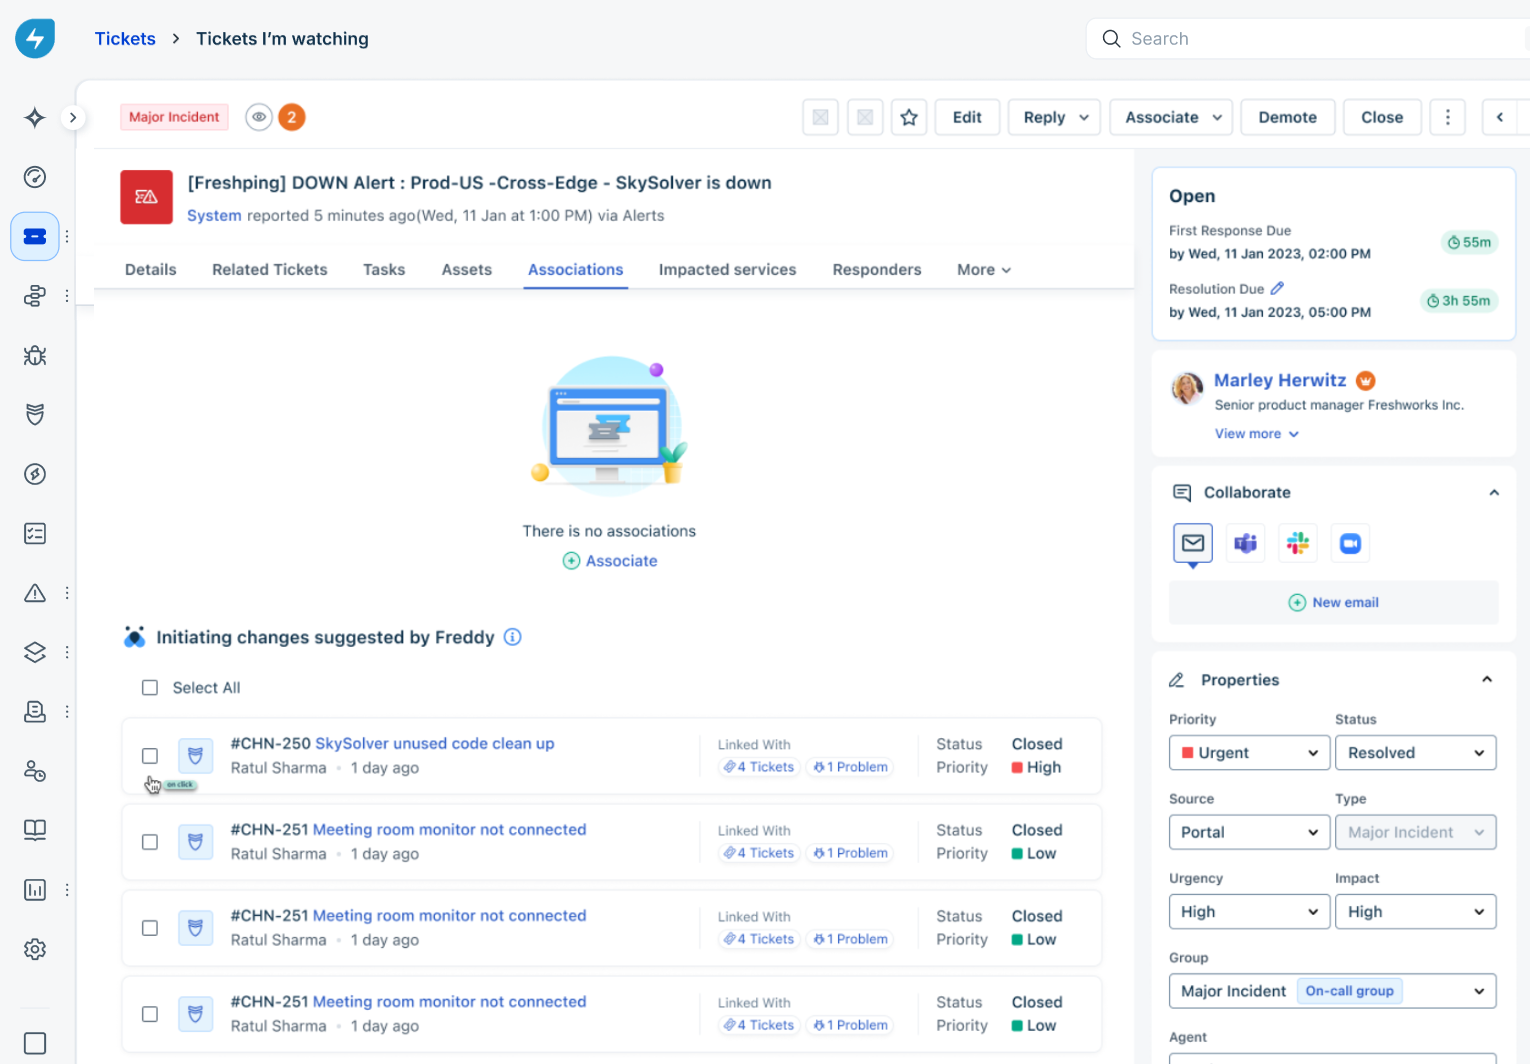Click info icon next to Freddy suggestions

coord(513,637)
